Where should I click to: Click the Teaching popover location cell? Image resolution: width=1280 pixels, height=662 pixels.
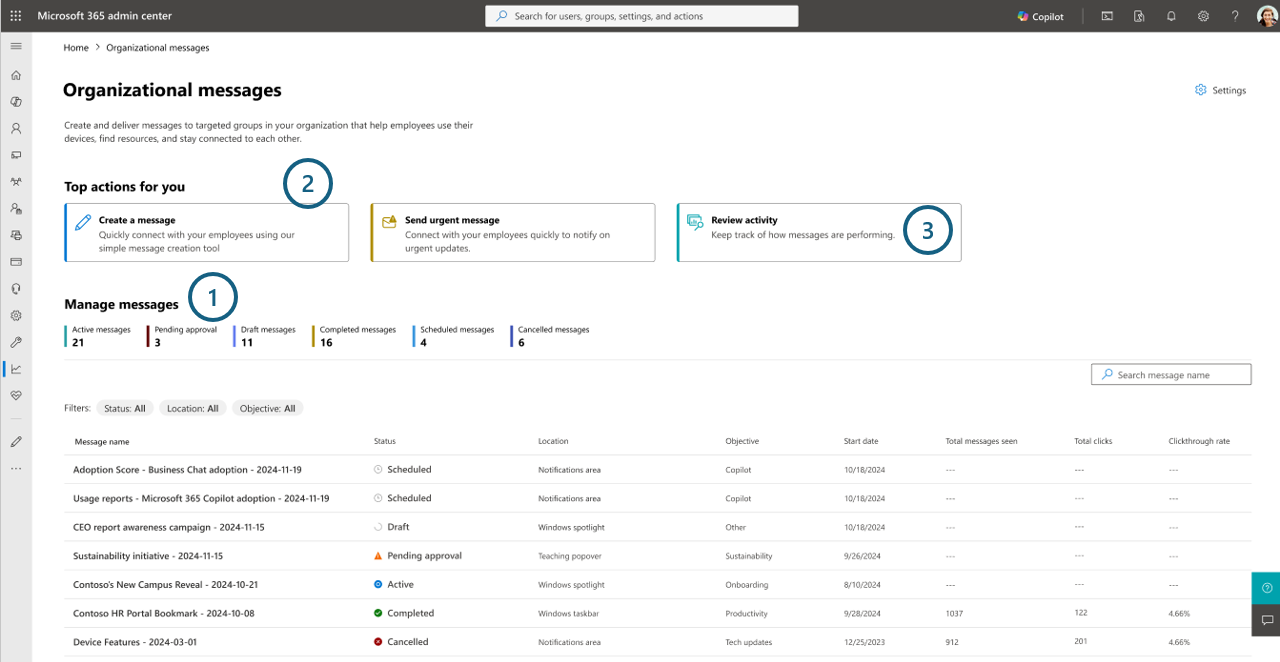pos(570,556)
